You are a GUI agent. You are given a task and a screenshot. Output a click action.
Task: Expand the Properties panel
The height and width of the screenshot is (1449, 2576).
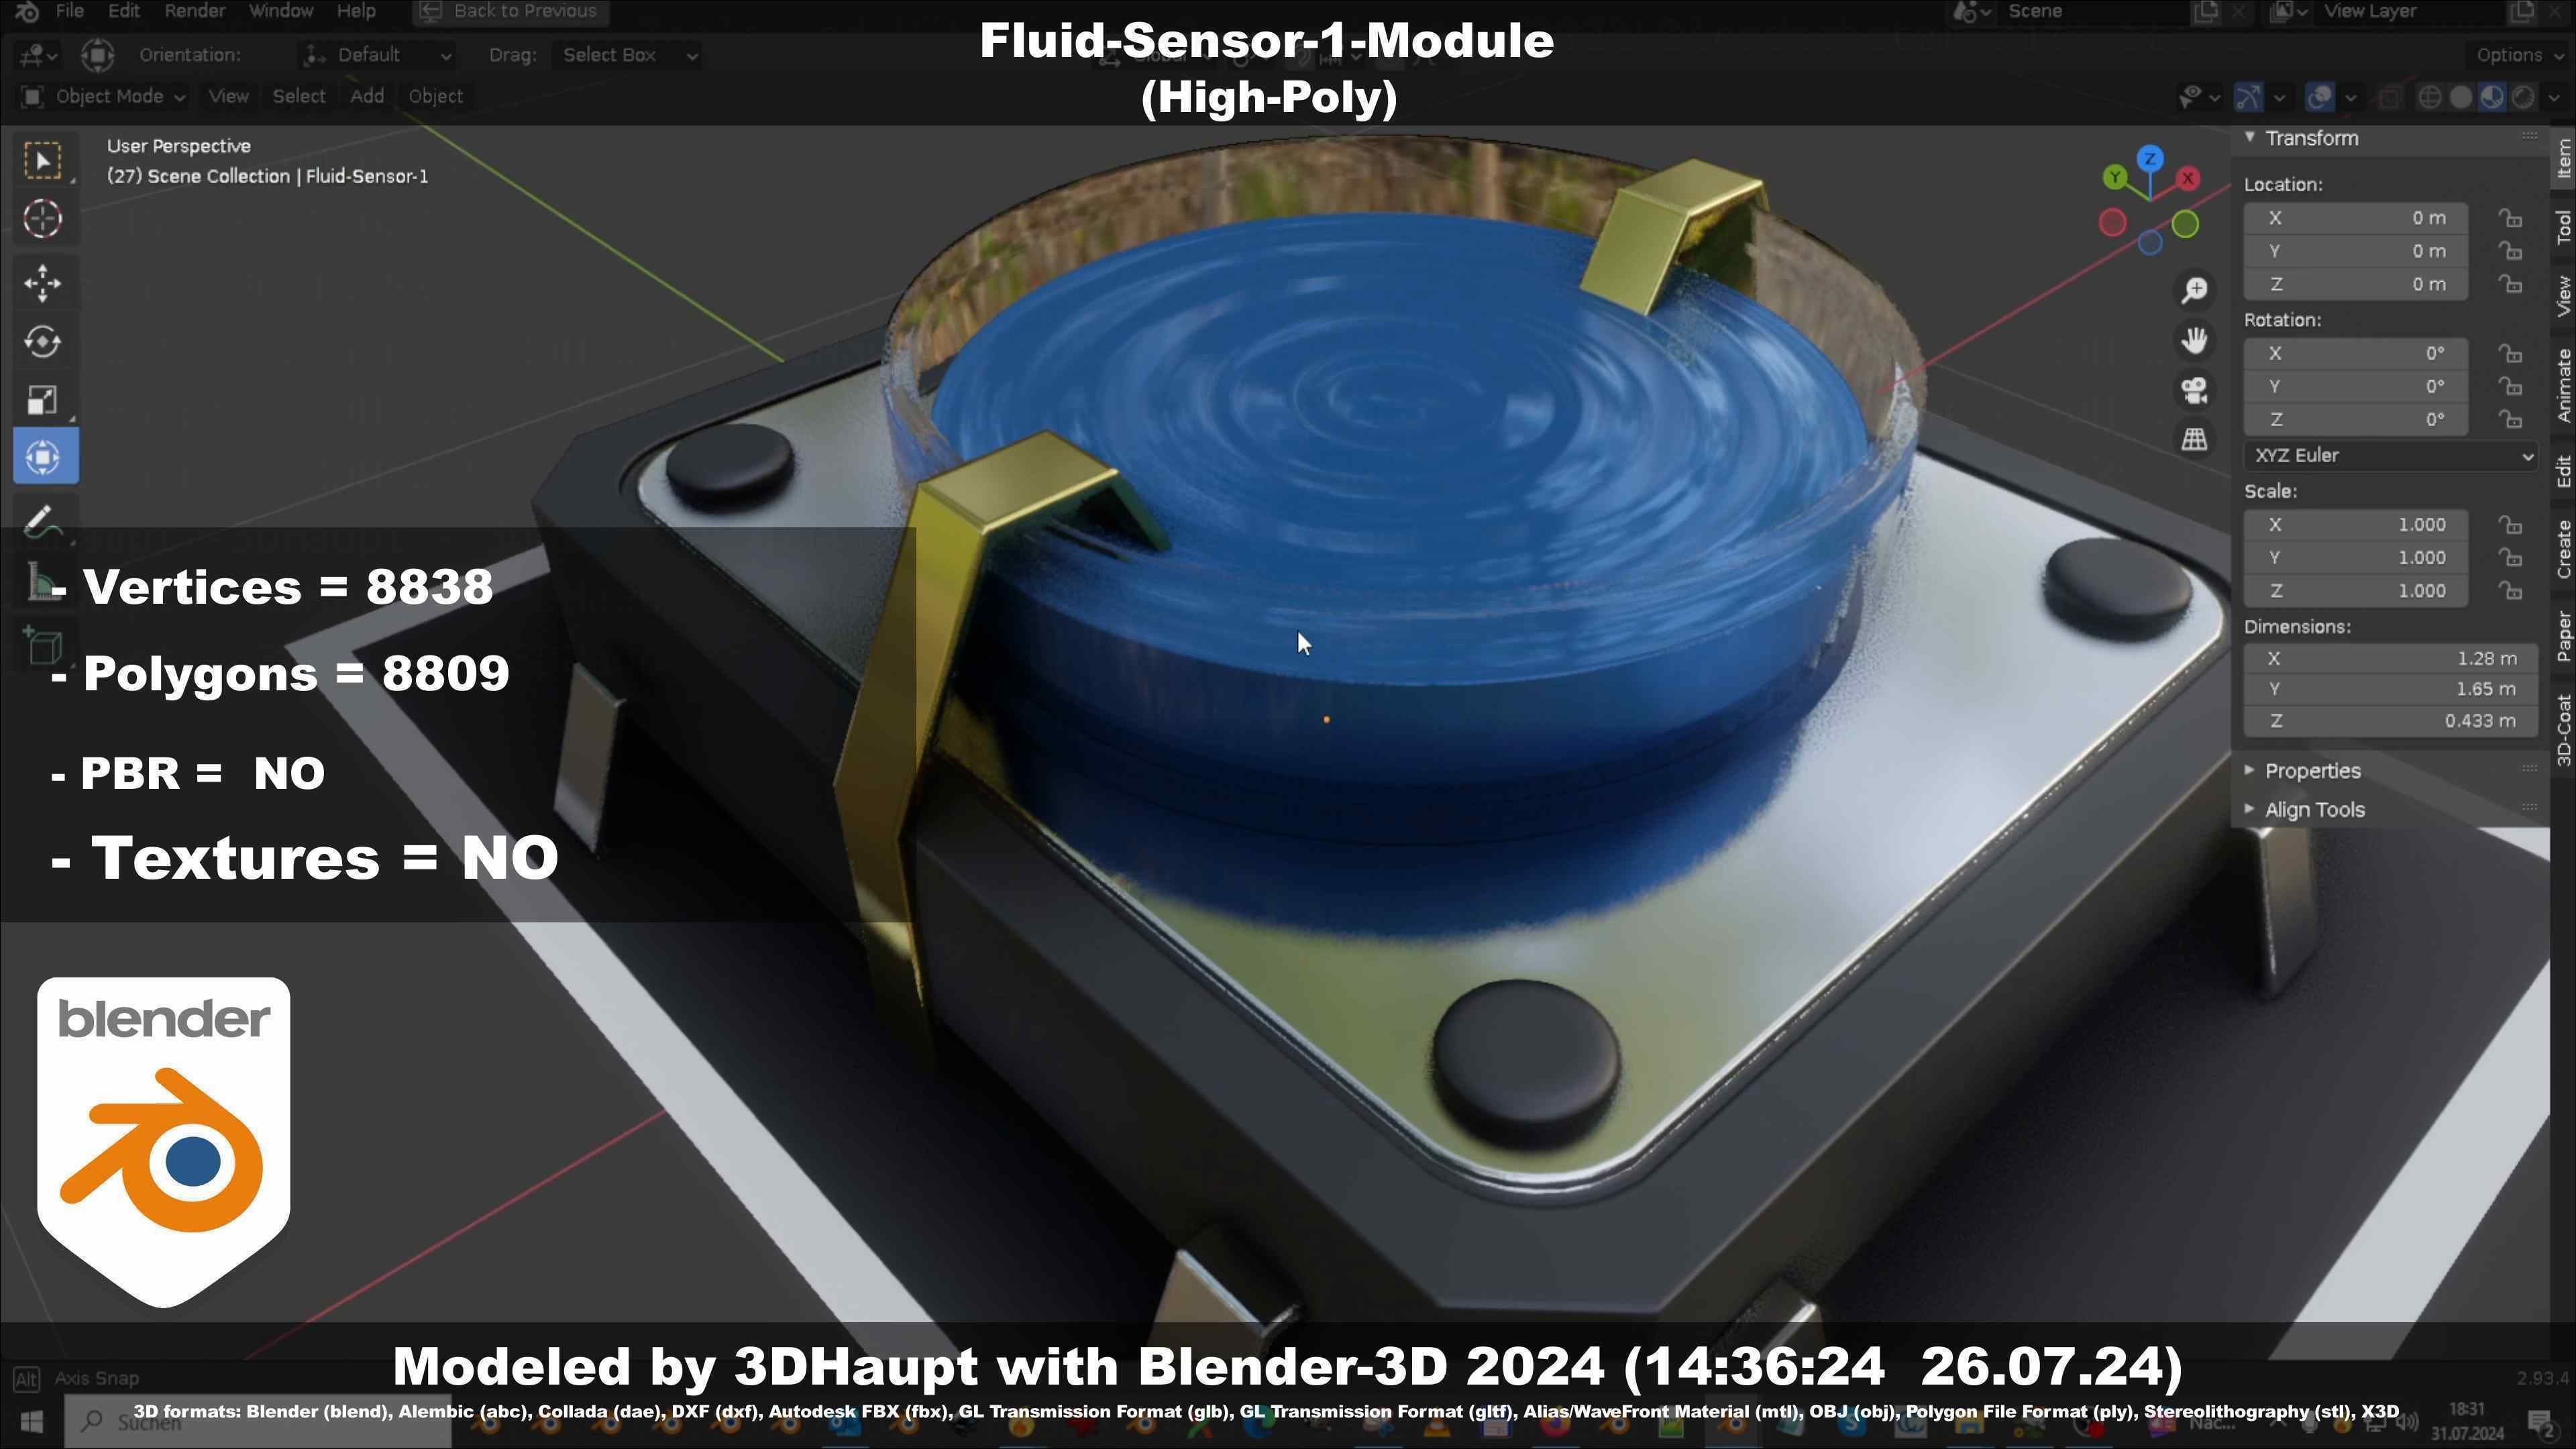pos(2249,770)
